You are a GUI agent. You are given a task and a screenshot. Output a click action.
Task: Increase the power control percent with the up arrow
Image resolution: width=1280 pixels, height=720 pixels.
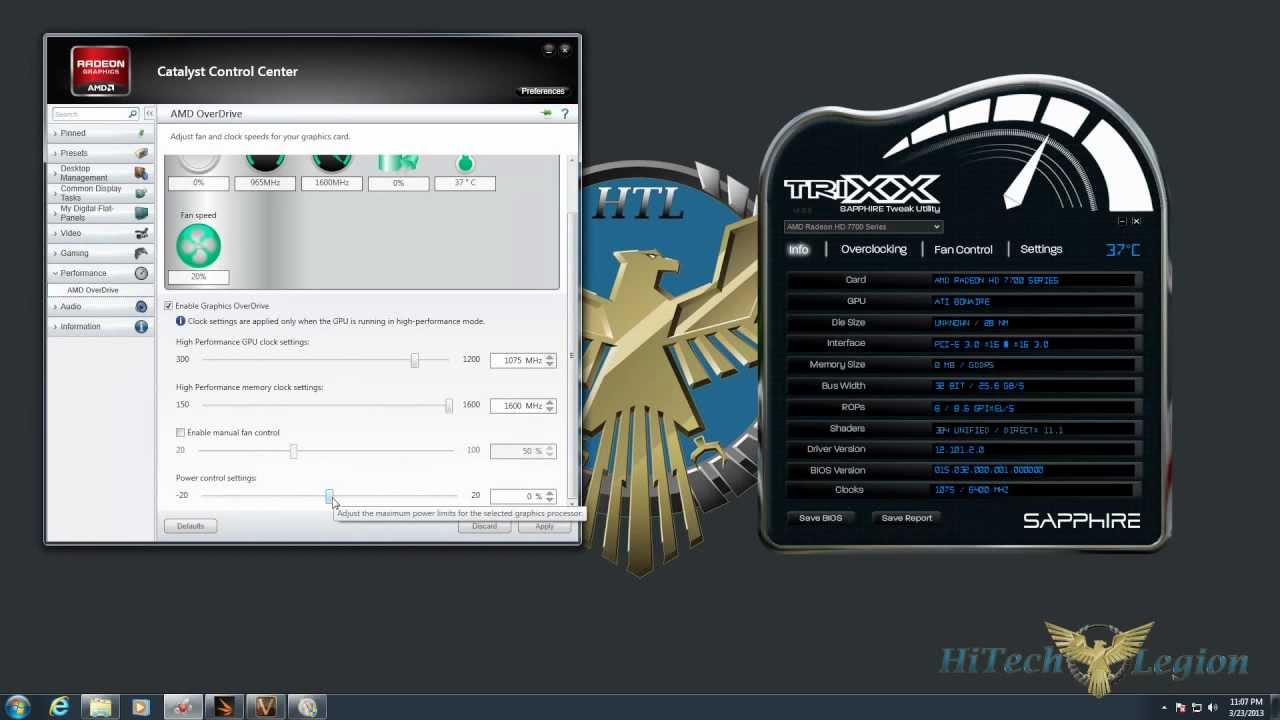tap(550, 493)
